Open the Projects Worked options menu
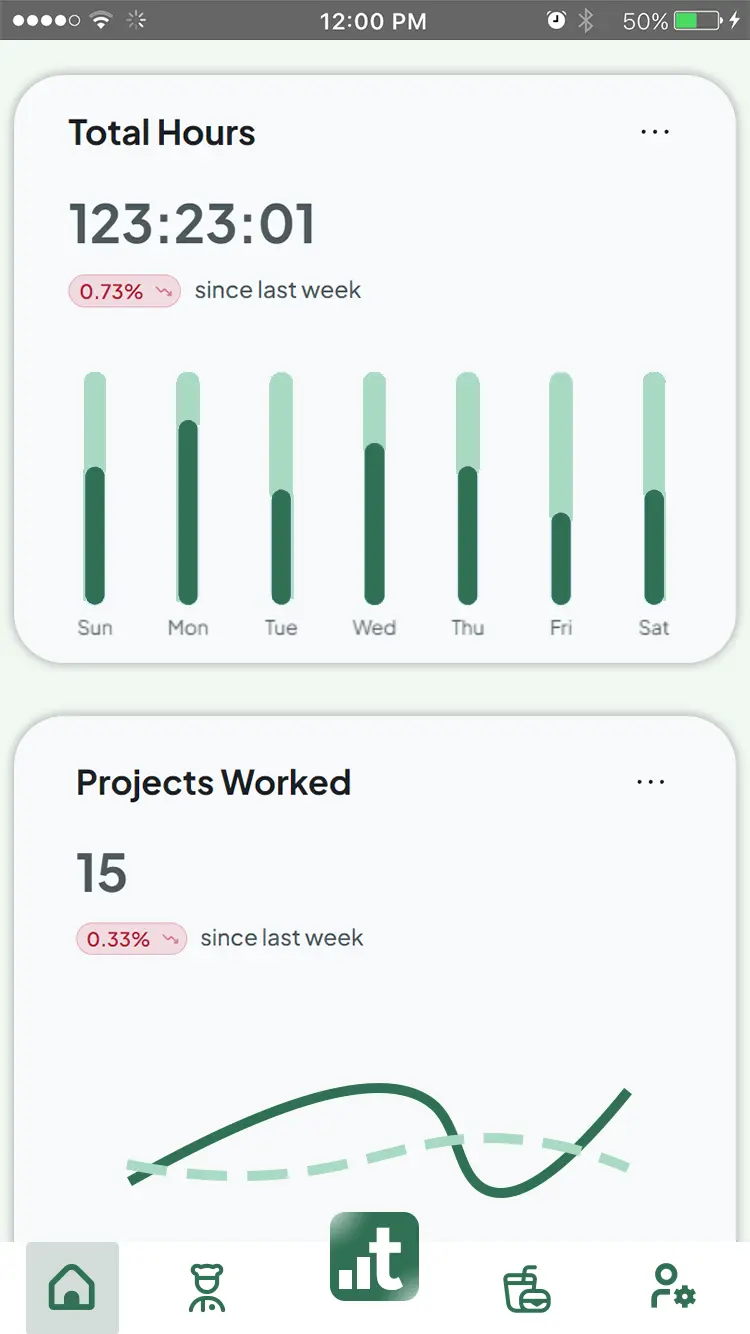This screenshot has width=750, height=1334. (651, 782)
